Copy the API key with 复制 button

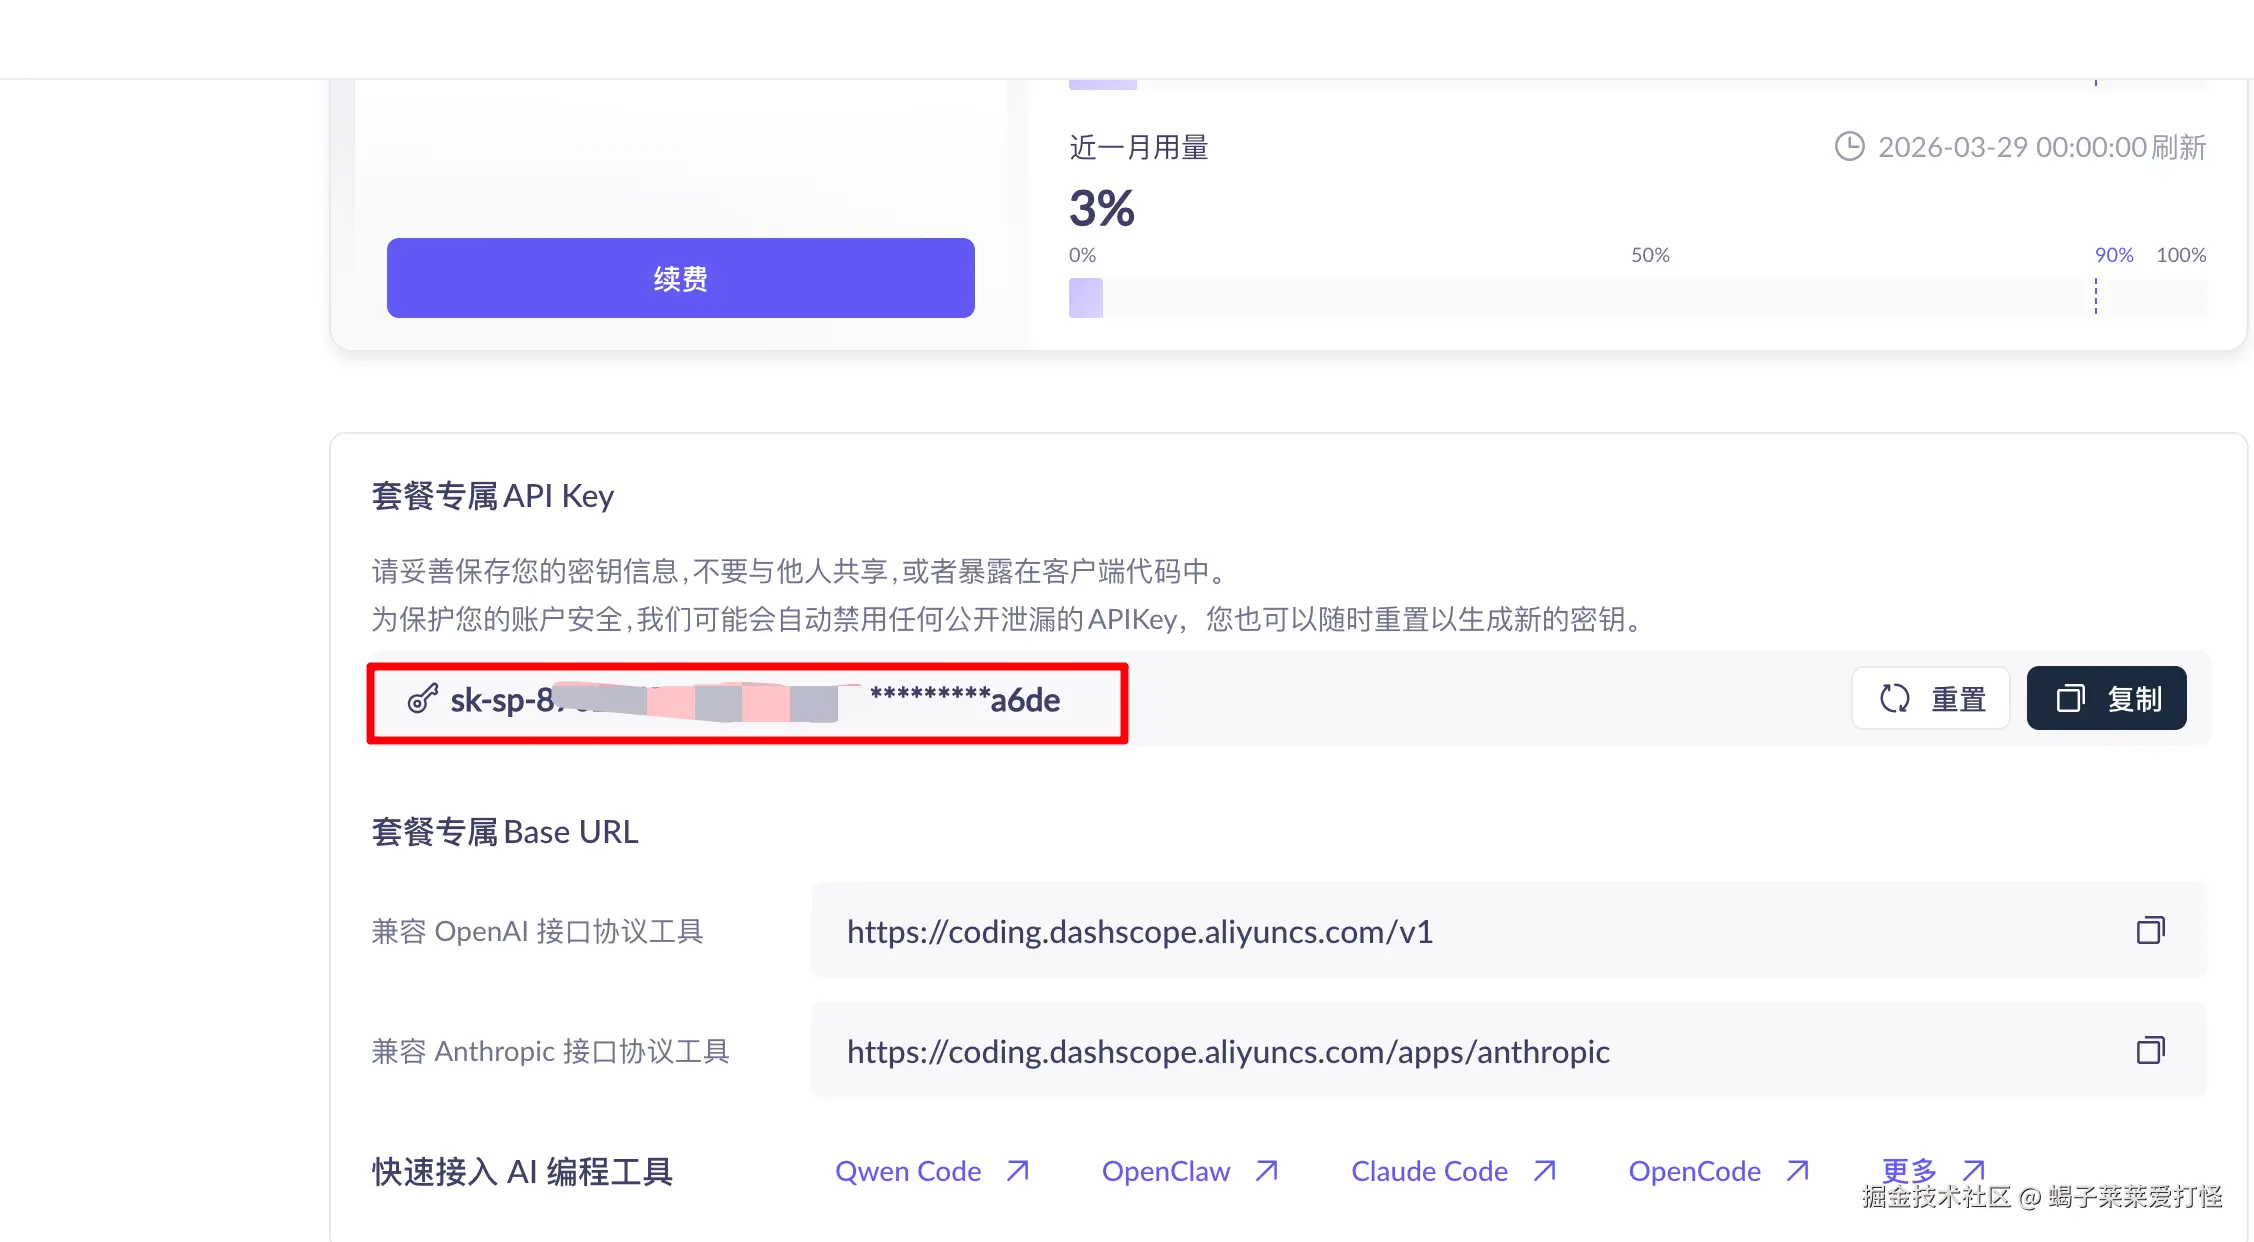(x=2107, y=698)
